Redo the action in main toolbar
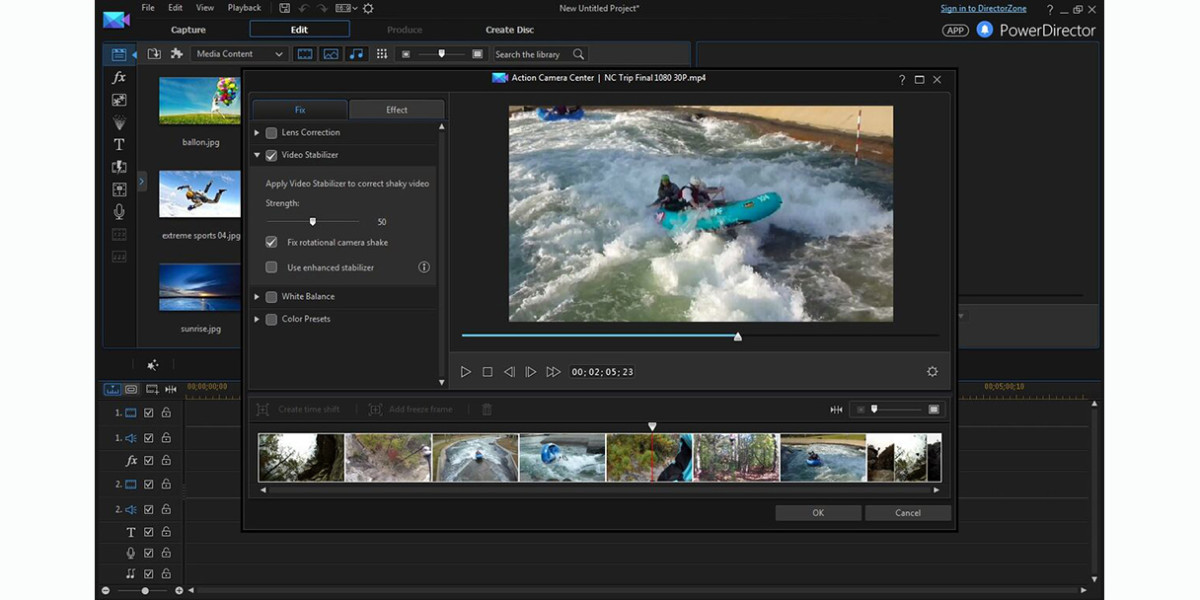 click(322, 8)
